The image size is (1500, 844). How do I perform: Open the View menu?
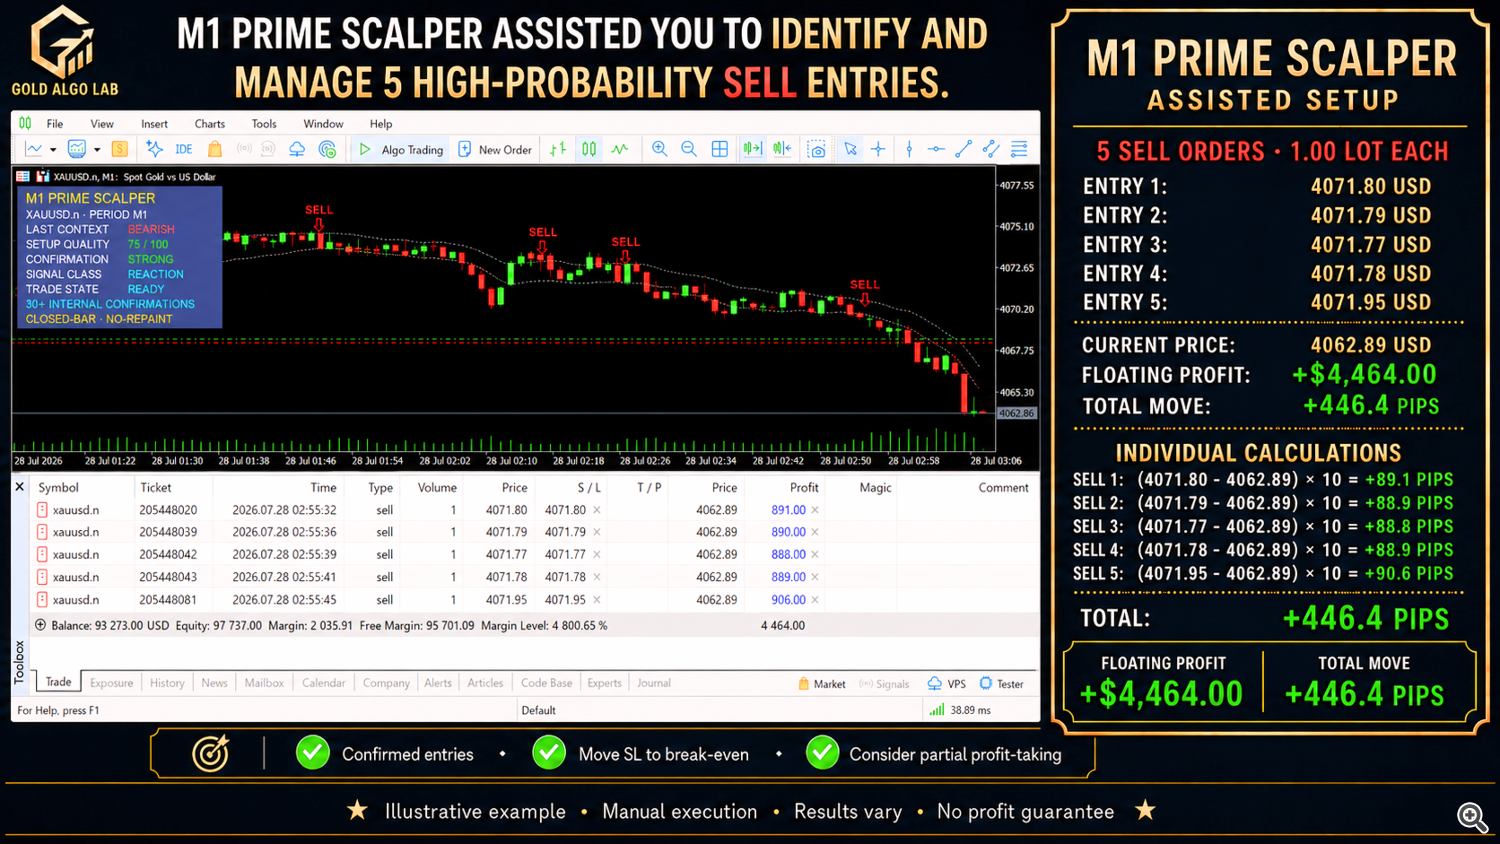coord(102,124)
